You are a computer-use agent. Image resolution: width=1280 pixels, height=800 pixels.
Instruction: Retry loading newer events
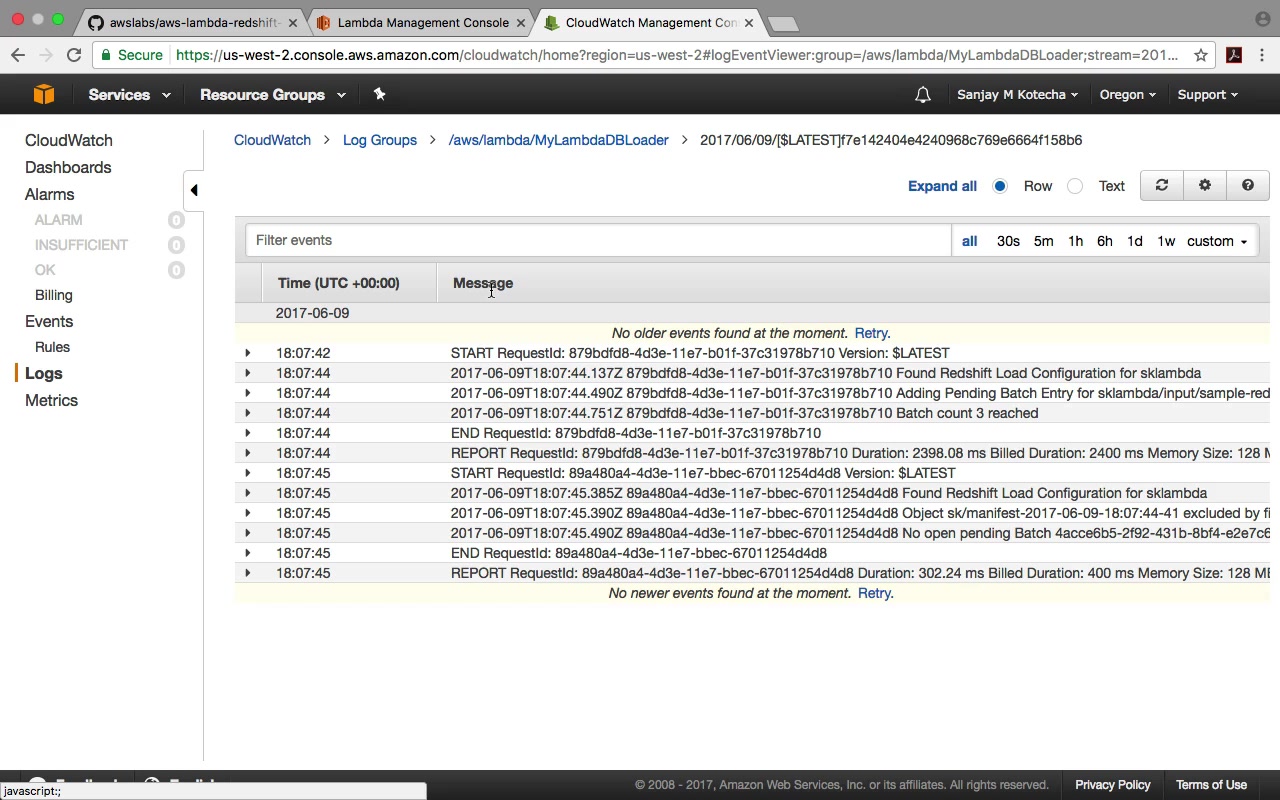(x=875, y=593)
